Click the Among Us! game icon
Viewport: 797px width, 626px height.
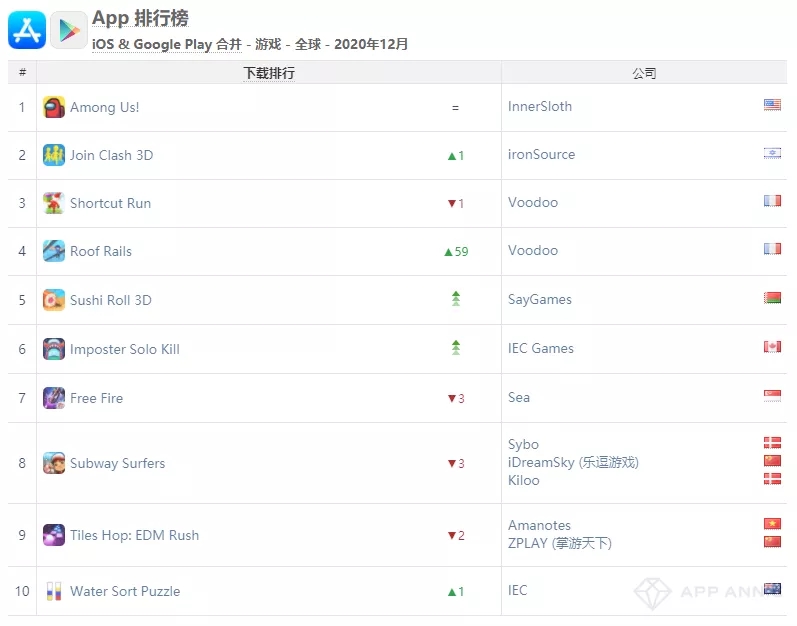tap(54, 107)
